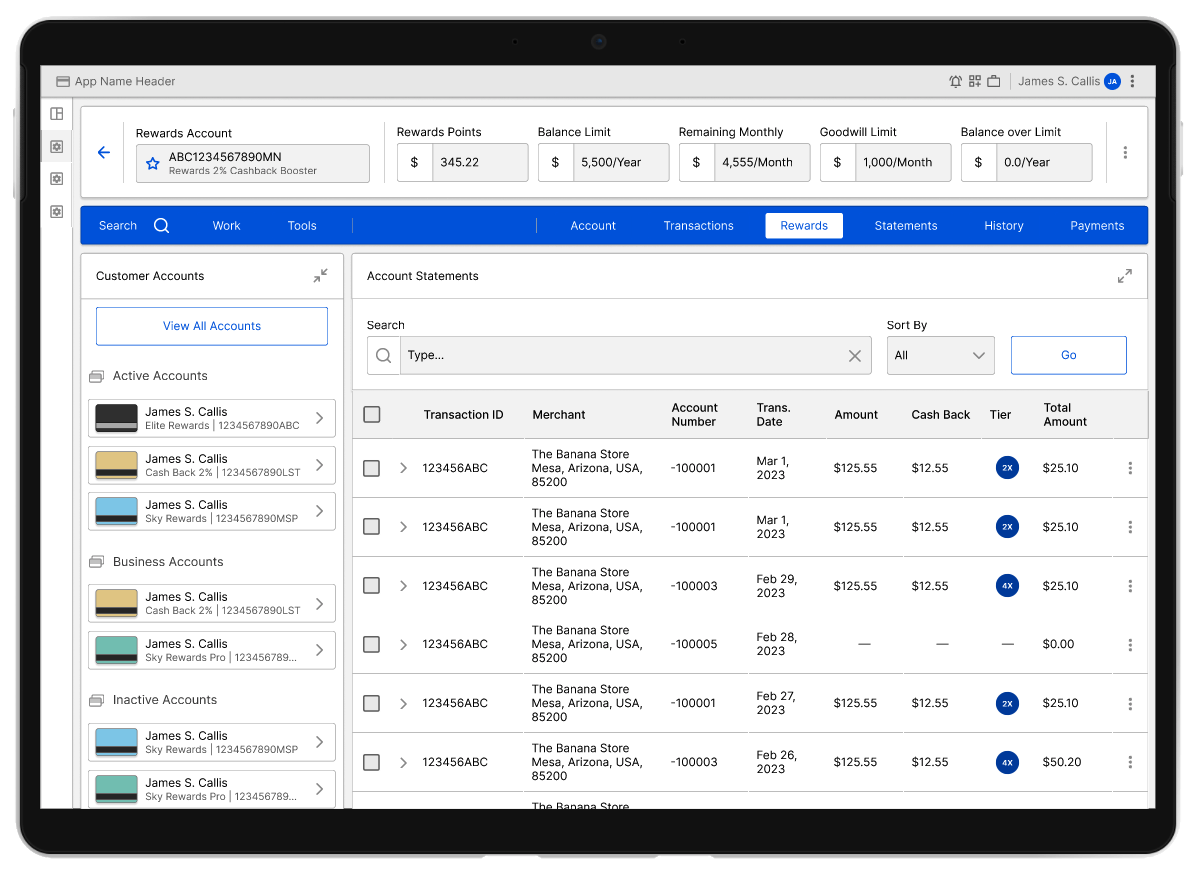Click the back arrow beside Rewards Account
1193x874 pixels.
click(x=104, y=153)
